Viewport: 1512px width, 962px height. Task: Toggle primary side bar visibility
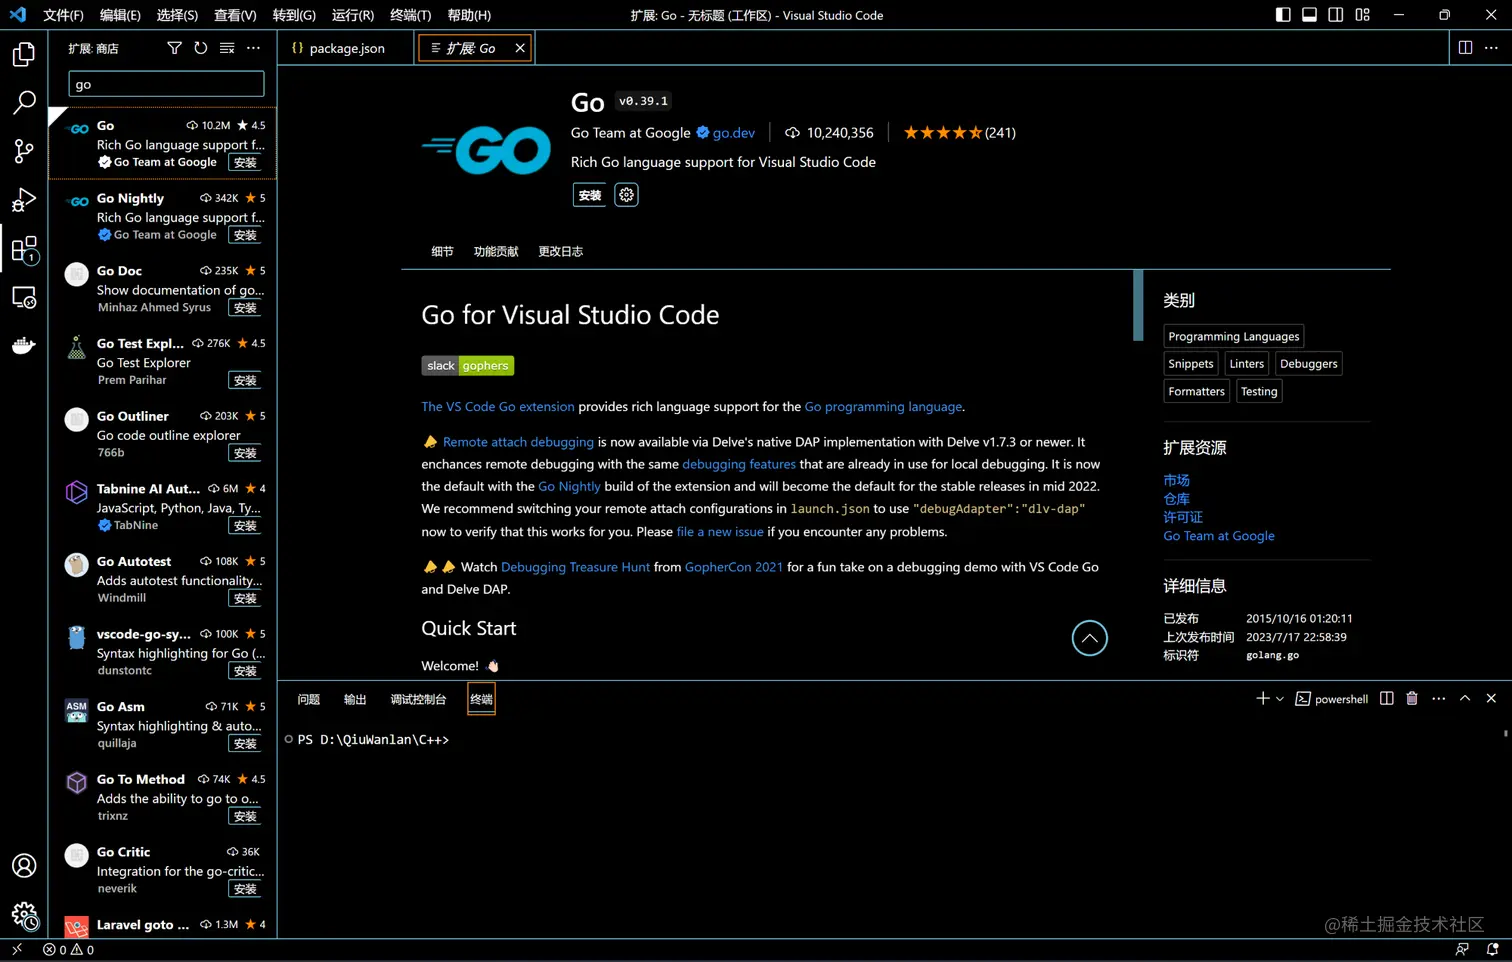[1283, 15]
